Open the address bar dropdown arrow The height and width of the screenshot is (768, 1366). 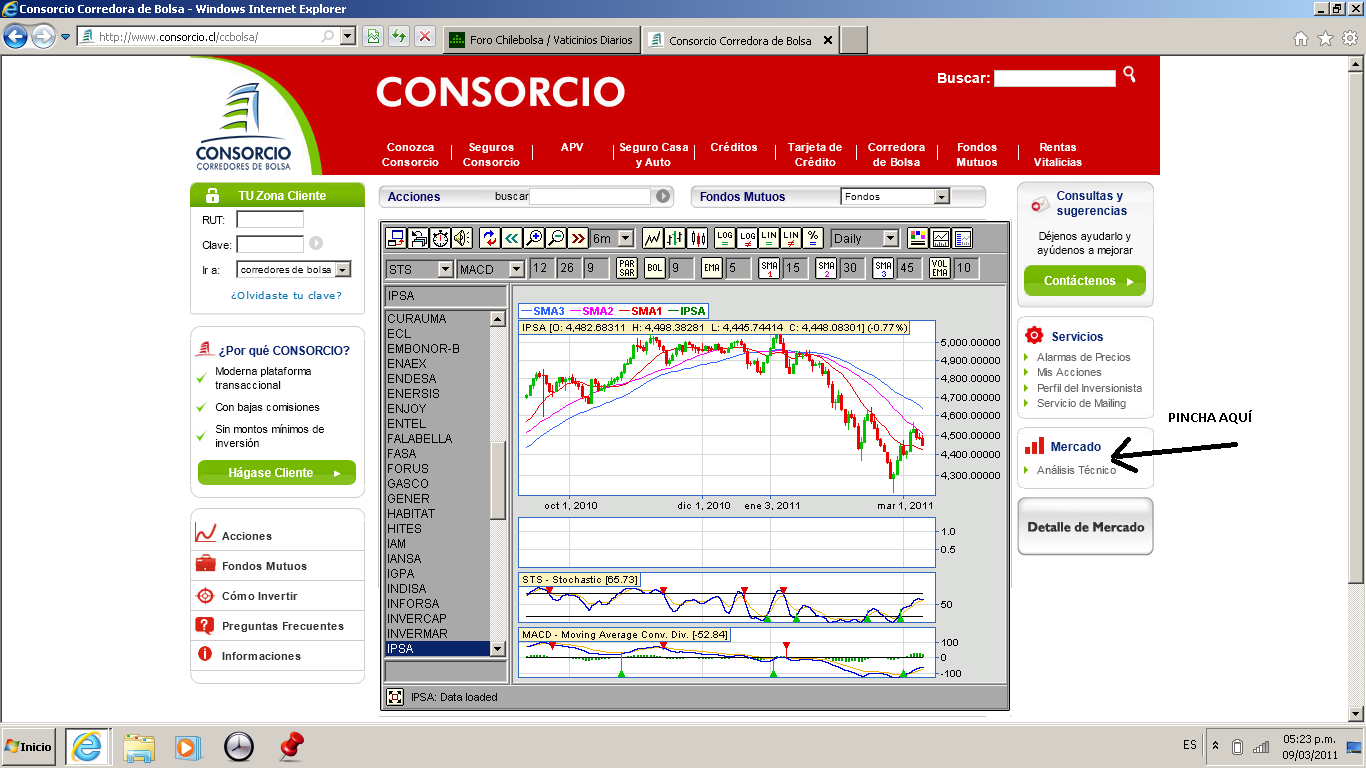[348, 37]
